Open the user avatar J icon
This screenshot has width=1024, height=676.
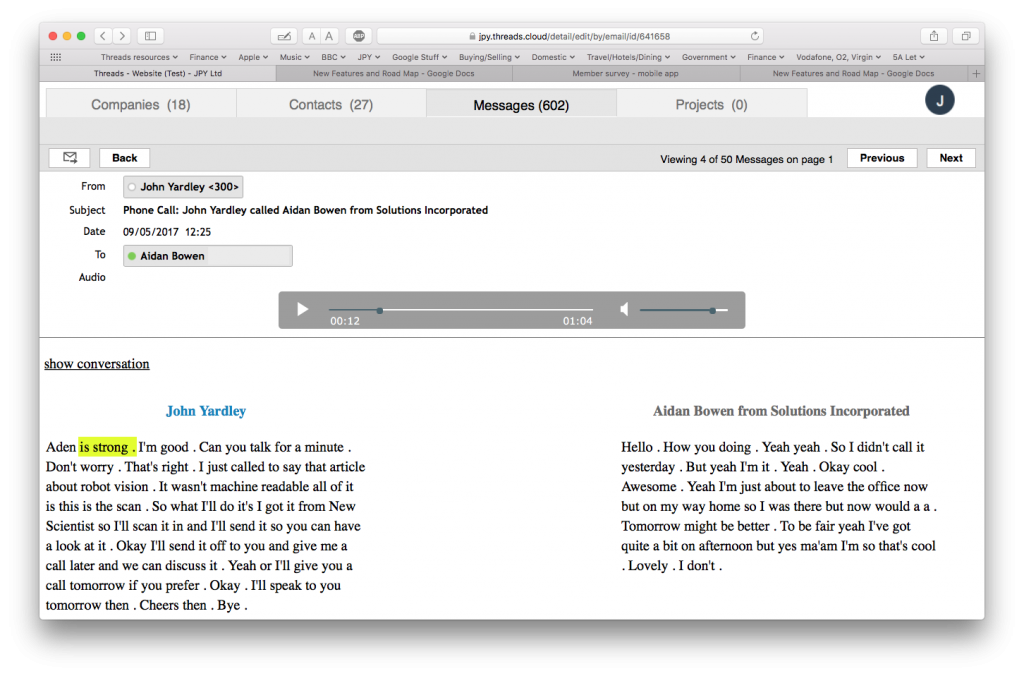[x=939, y=100]
